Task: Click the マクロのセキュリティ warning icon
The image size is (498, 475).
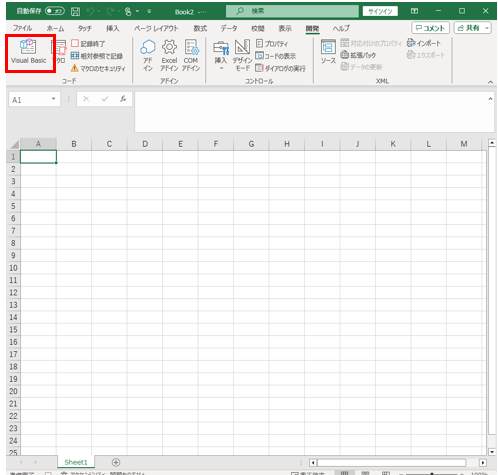Action: [74, 68]
